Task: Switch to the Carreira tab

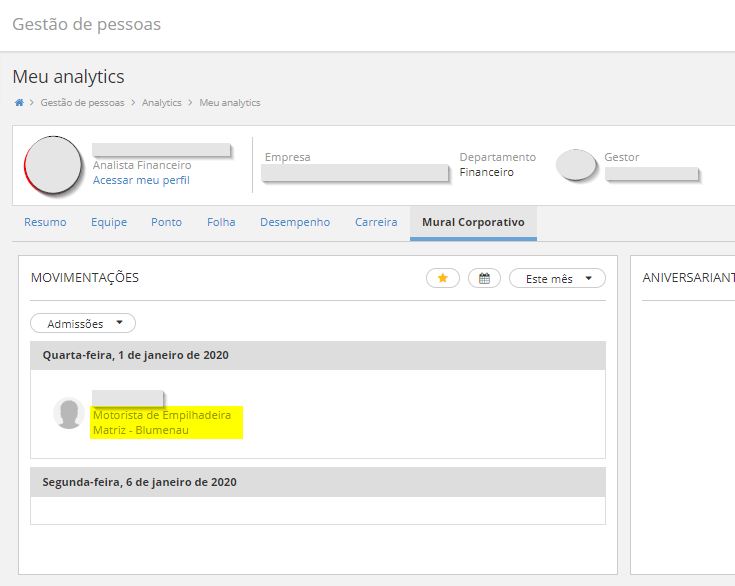Action: pos(376,222)
